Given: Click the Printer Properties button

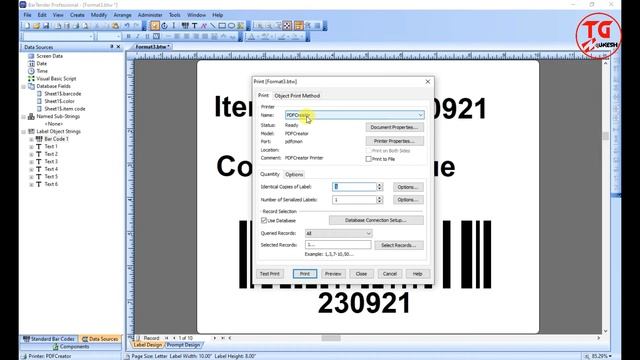Looking at the screenshot, I should (x=394, y=141).
